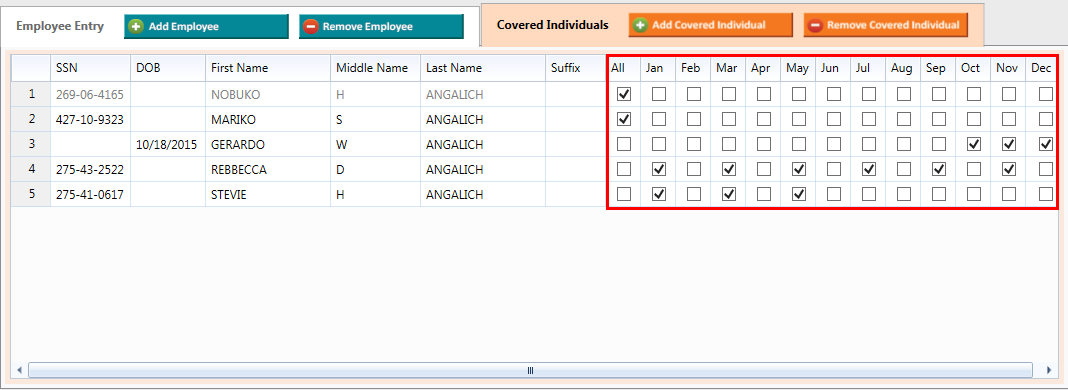The width and height of the screenshot is (1068, 390).
Task: Switch to the Employee Entry tab
Action: pyautogui.click(x=60, y=26)
